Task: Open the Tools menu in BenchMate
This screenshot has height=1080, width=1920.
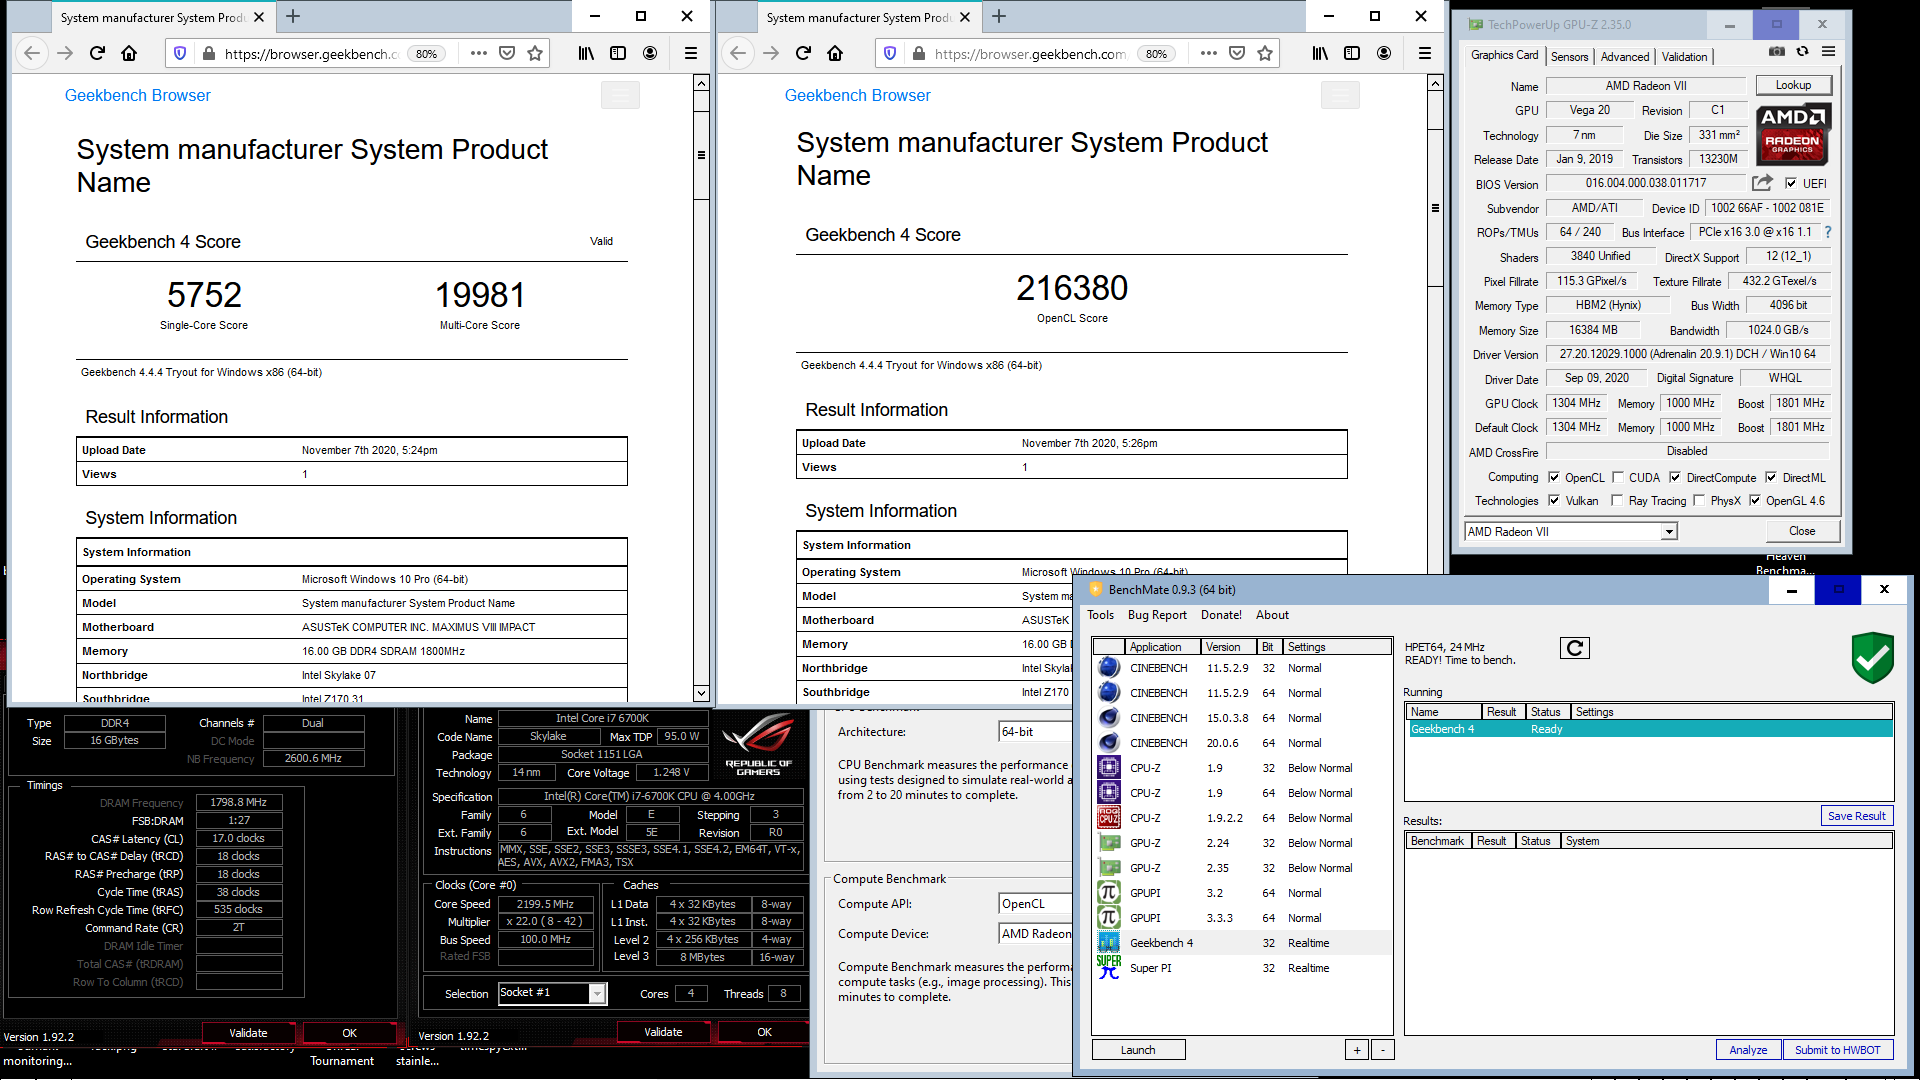Action: pos(1100,615)
